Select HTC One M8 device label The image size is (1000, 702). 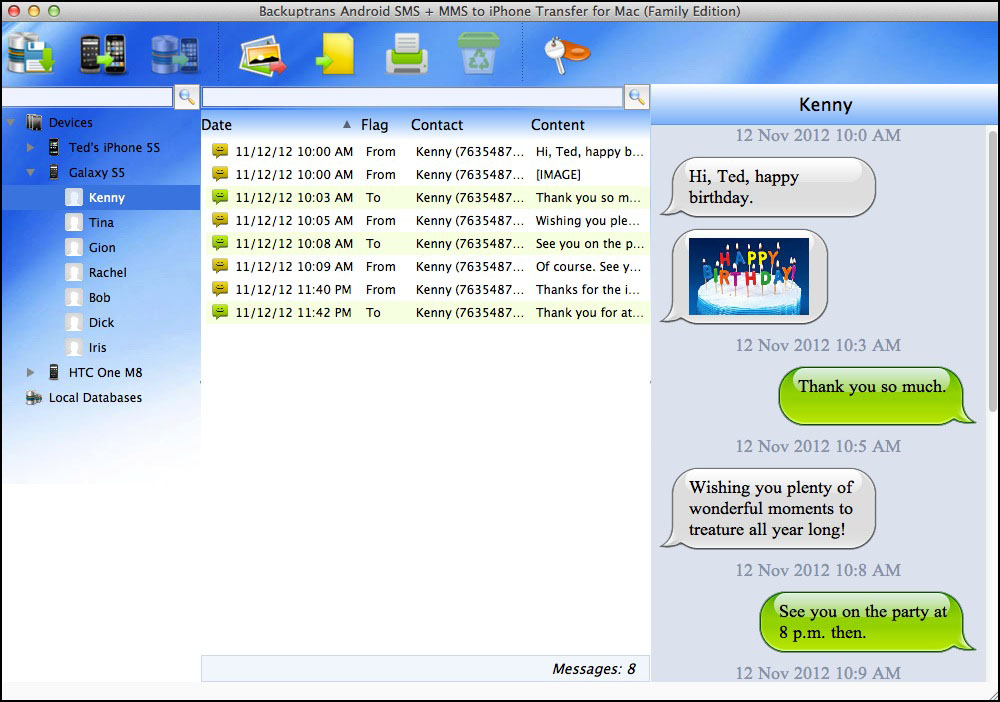click(106, 372)
